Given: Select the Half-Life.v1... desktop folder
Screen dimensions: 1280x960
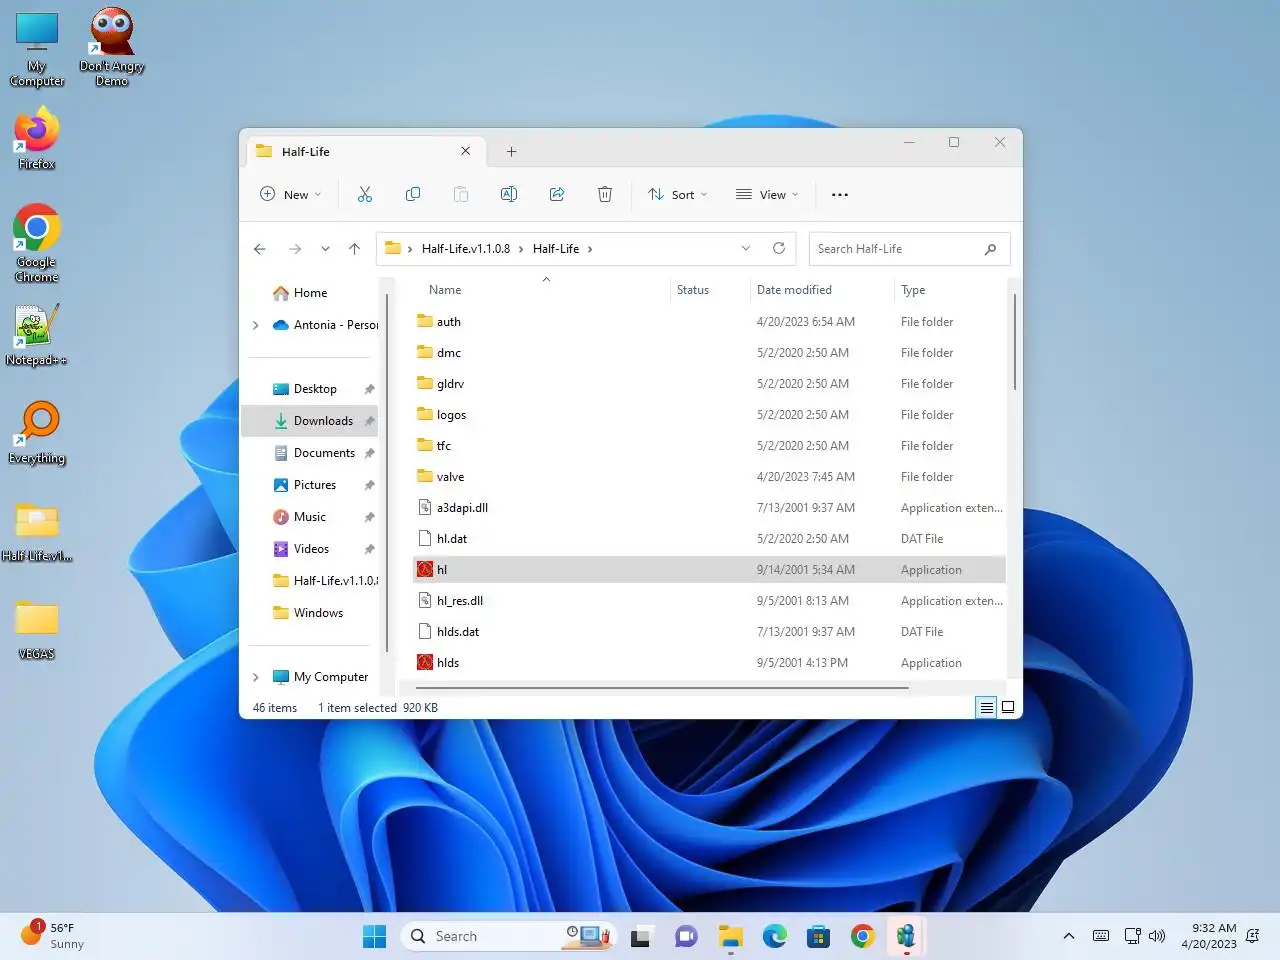Looking at the screenshot, I should [x=37, y=531].
